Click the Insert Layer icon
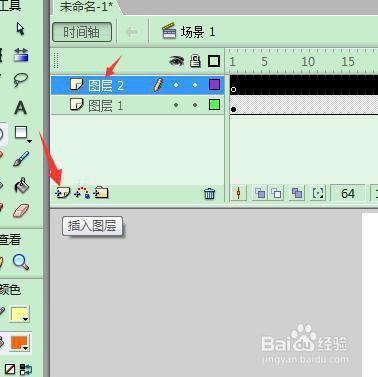378x377 pixels. (x=63, y=193)
